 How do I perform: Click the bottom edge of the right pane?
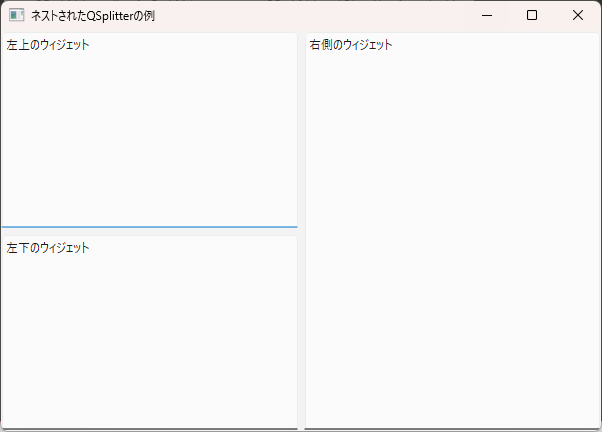click(452, 428)
